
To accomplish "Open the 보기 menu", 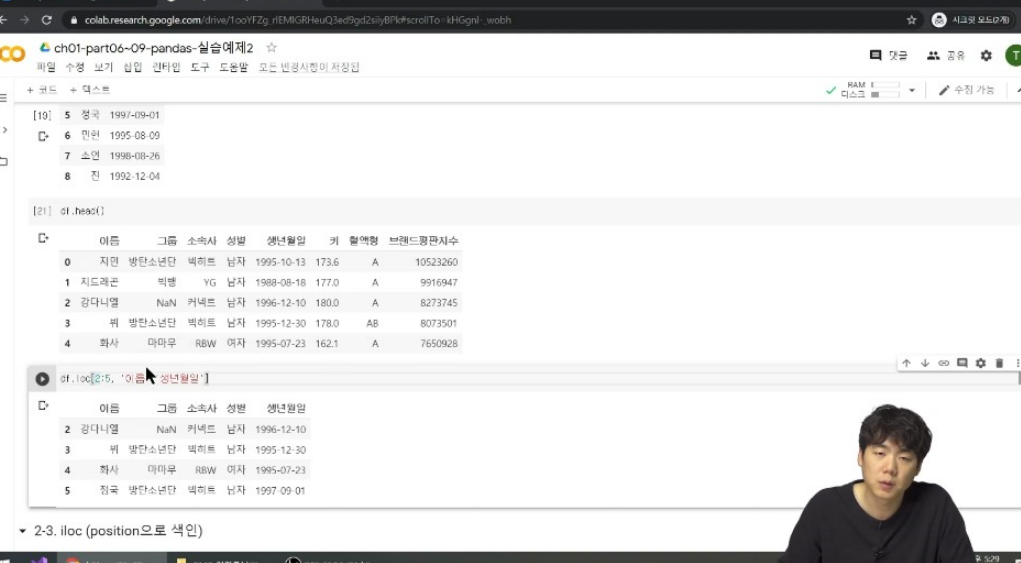I will (x=104, y=67).
